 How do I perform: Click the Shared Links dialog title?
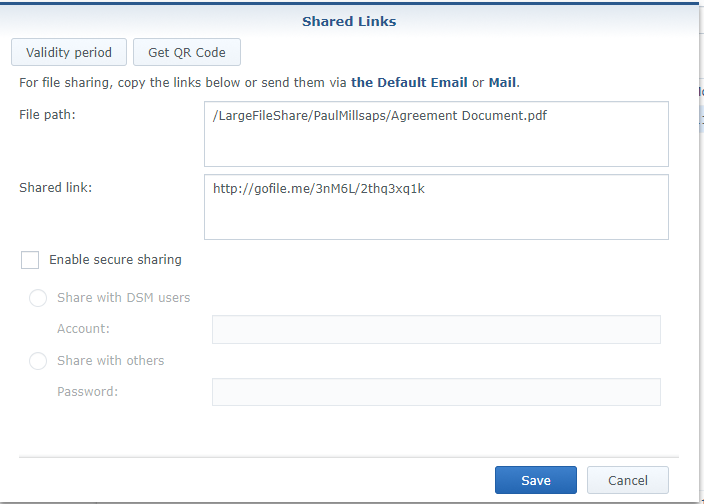349,22
